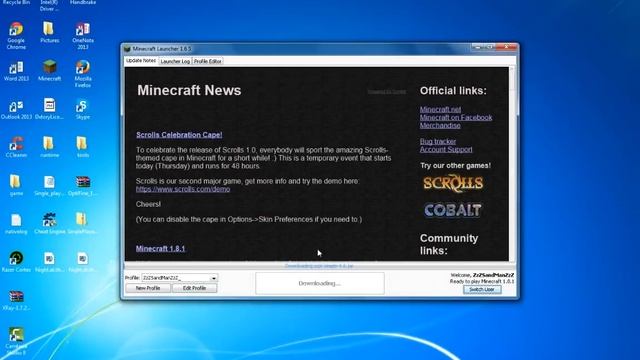This screenshot has width=640, height=360.
Task: Click the Scrolls game logo
Action: point(453,184)
